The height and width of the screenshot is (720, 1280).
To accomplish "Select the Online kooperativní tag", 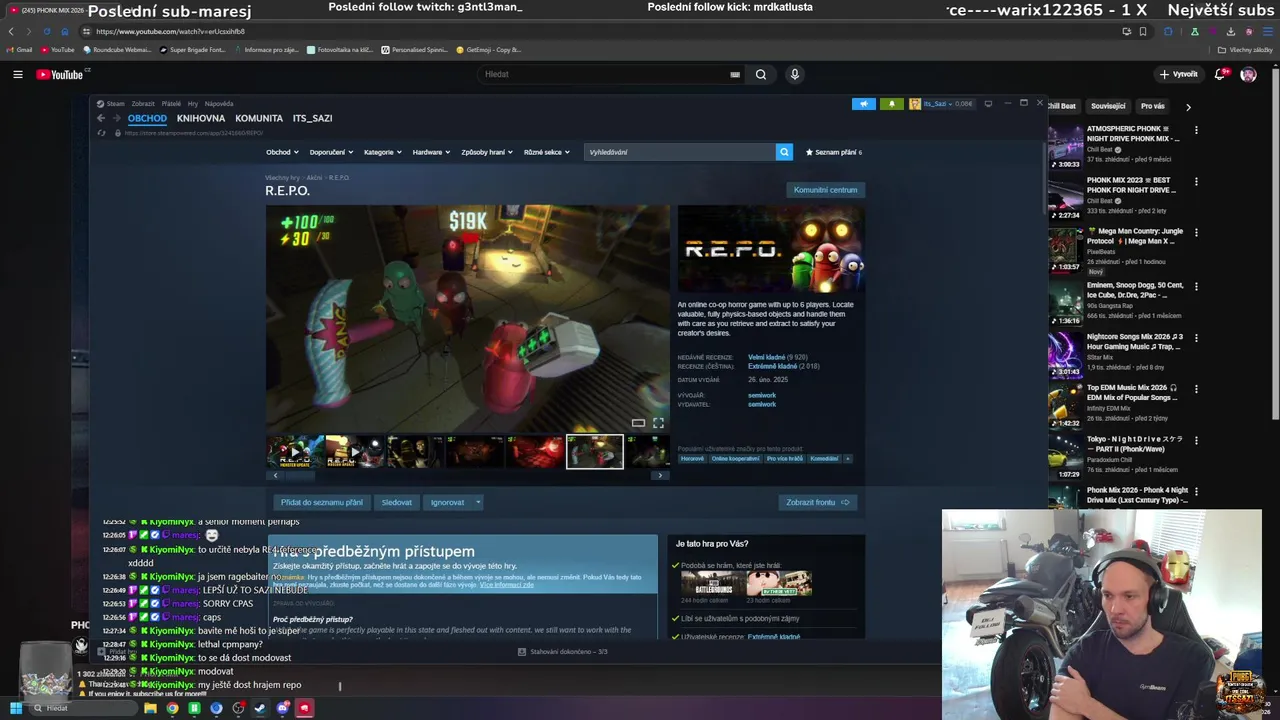I will tap(735, 459).
